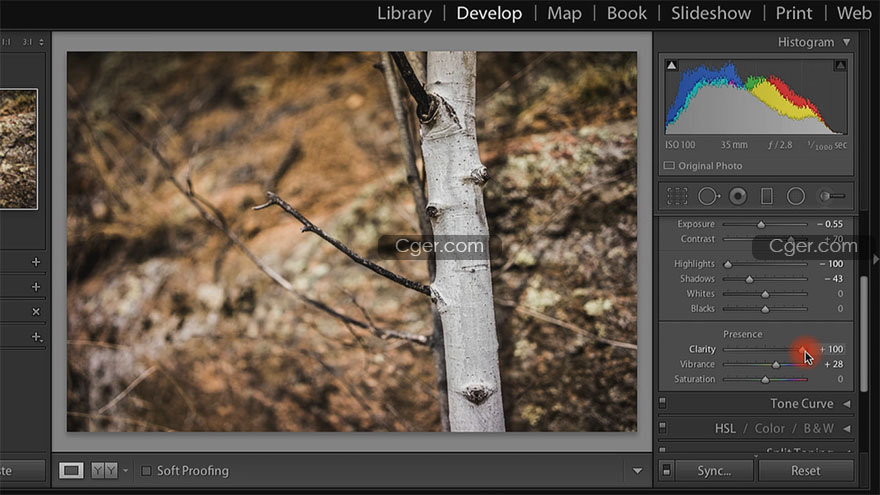880x495 pixels.
Task: Click the Exposure slider handle
Action: 761,224
